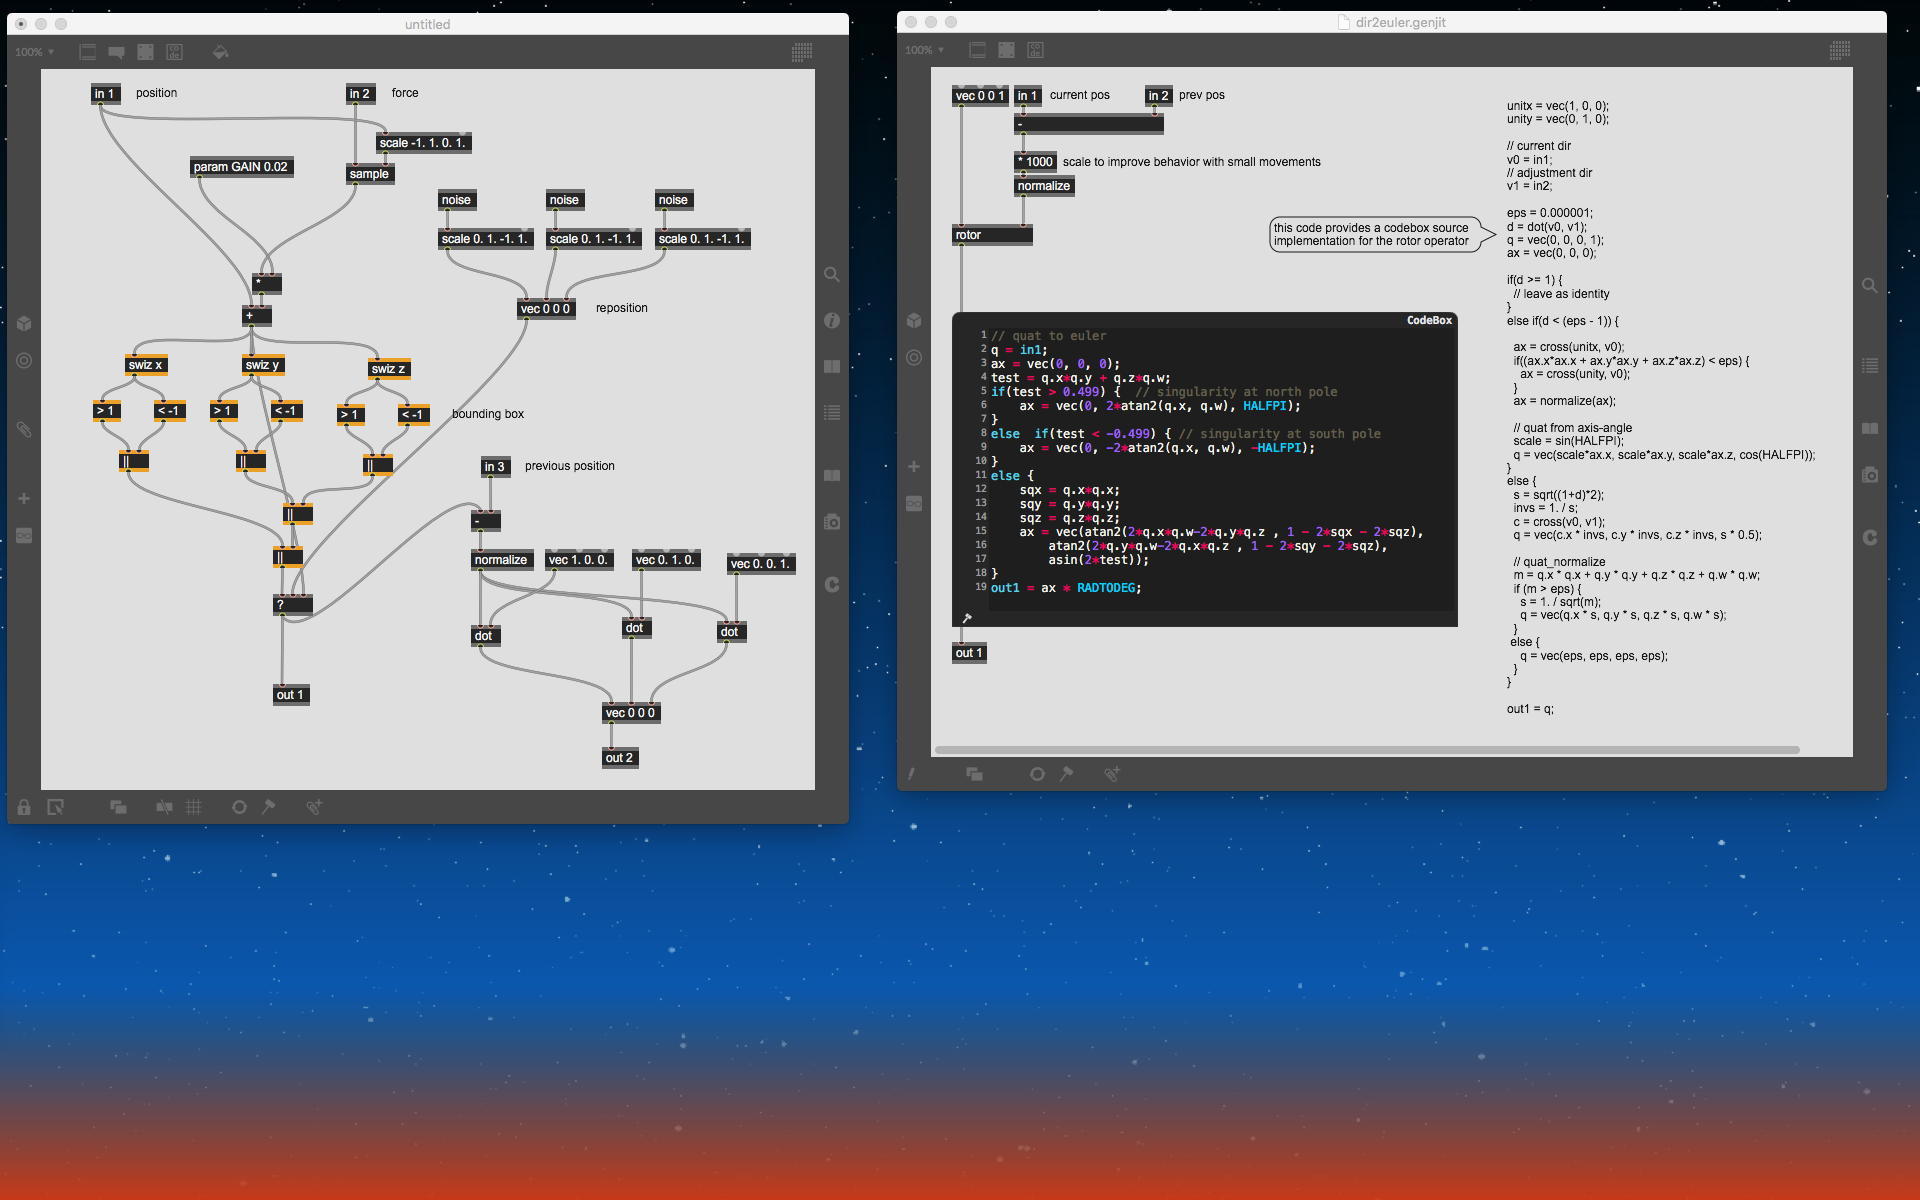Click the camera snapshots icon in dir2euler sidebar
The height and width of the screenshot is (1200, 1920).
click(x=1870, y=475)
